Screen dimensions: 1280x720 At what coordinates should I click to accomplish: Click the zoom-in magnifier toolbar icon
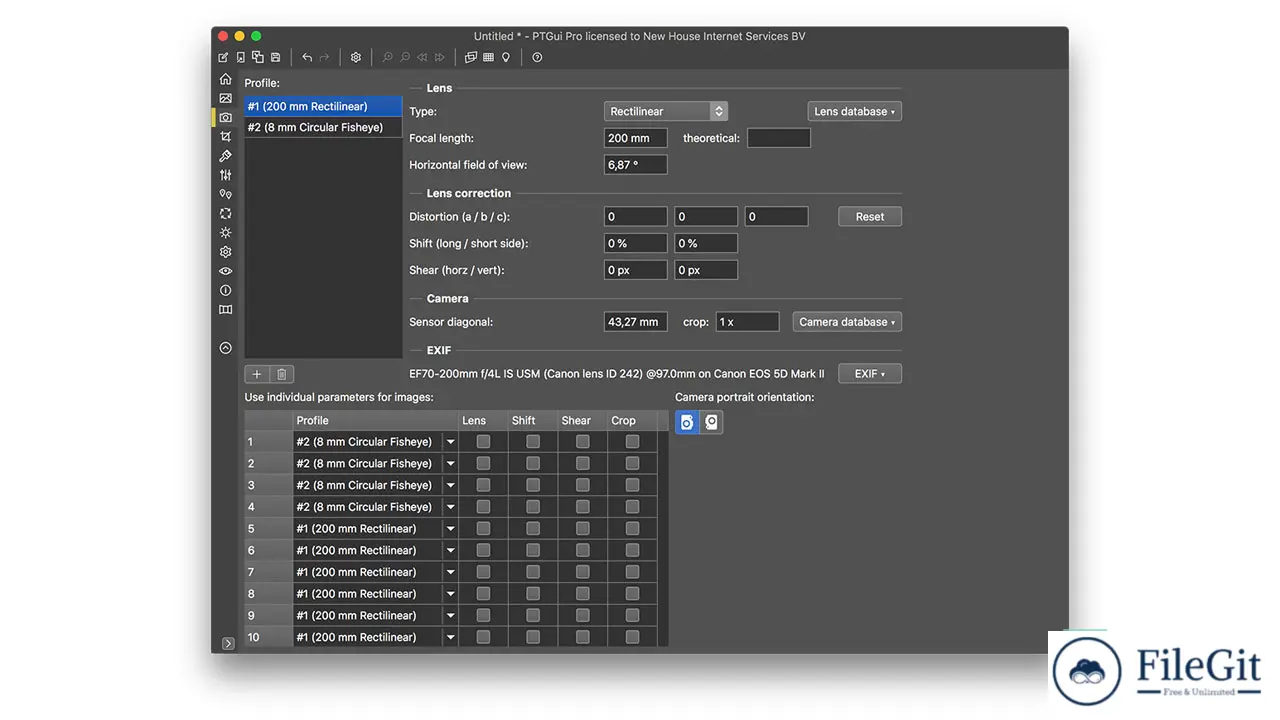coord(388,58)
